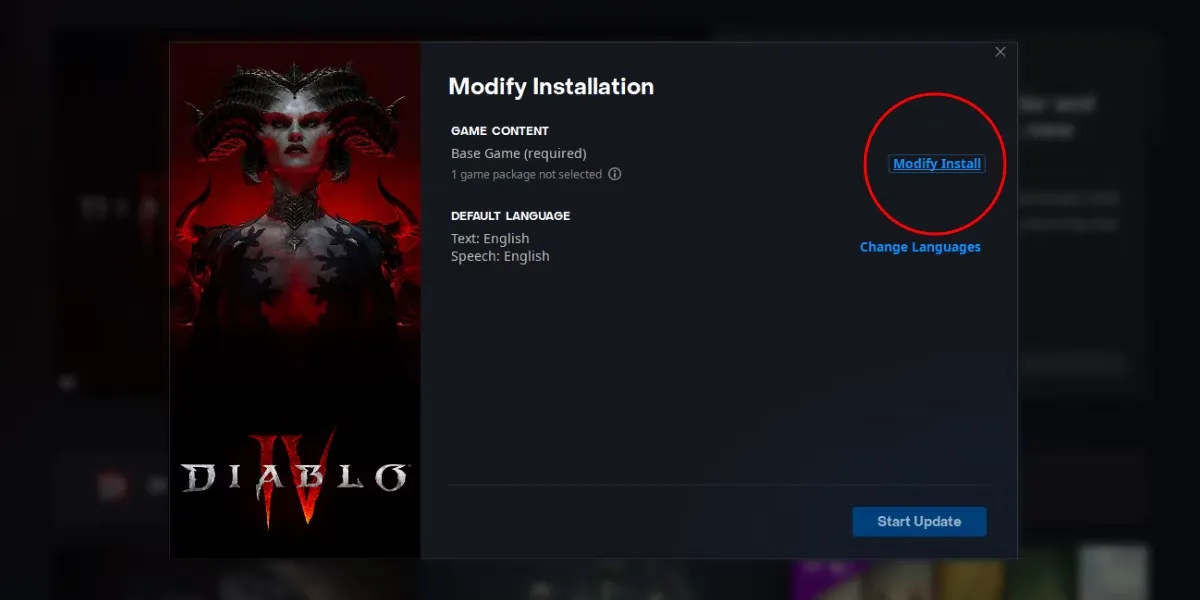Click the Diablo IV logo on cover art

click(294, 479)
